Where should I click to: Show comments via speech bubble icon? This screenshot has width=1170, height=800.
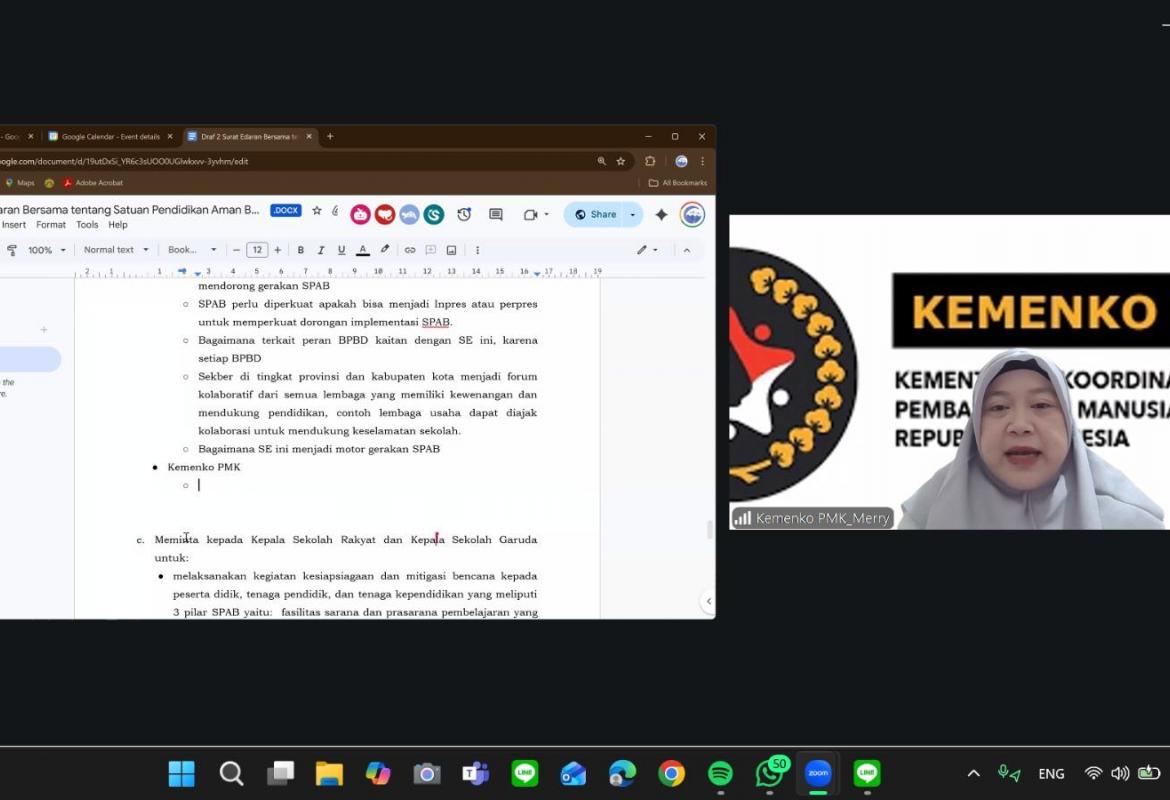(496, 214)
